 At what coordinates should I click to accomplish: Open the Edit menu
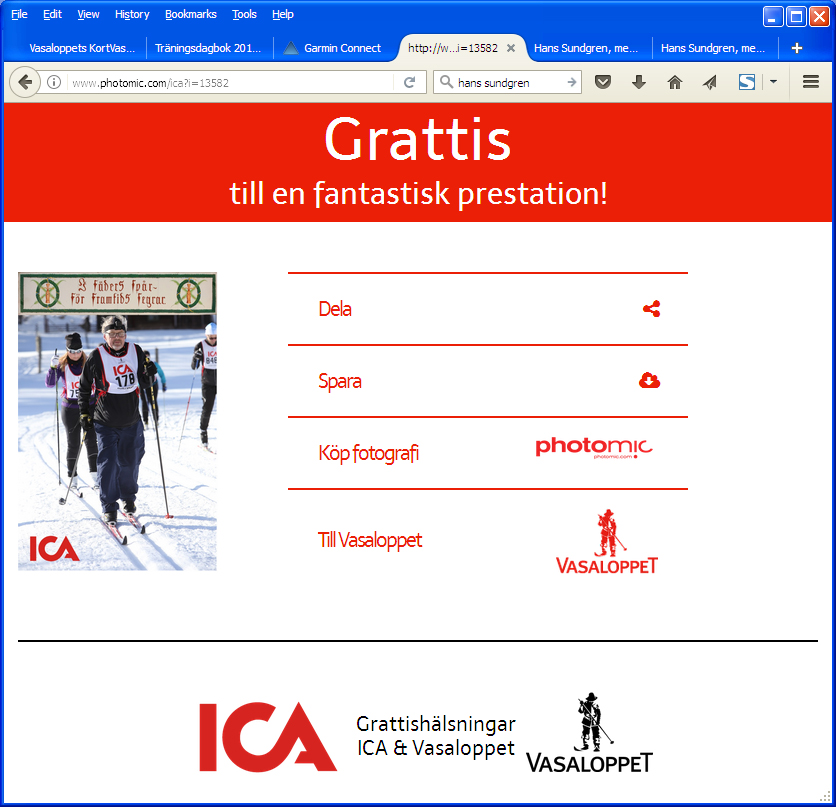click(52, 14)
